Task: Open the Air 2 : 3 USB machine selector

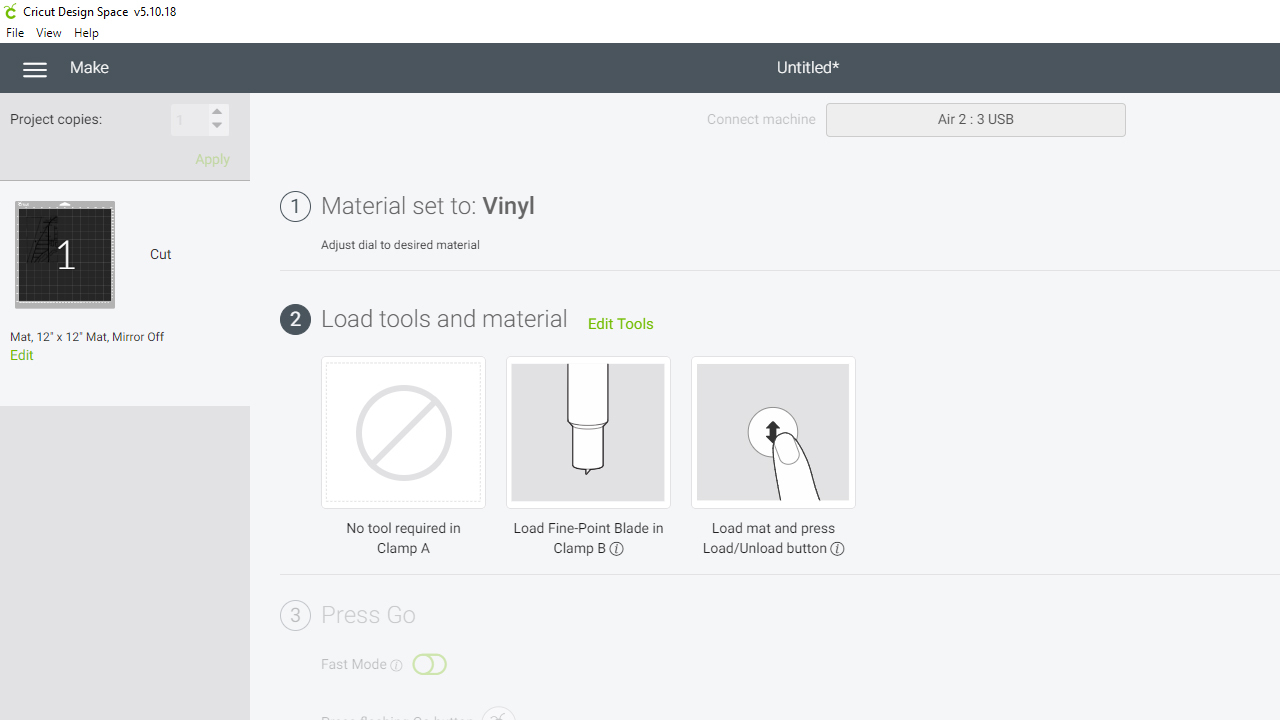Action: click(x=975, y=120)
